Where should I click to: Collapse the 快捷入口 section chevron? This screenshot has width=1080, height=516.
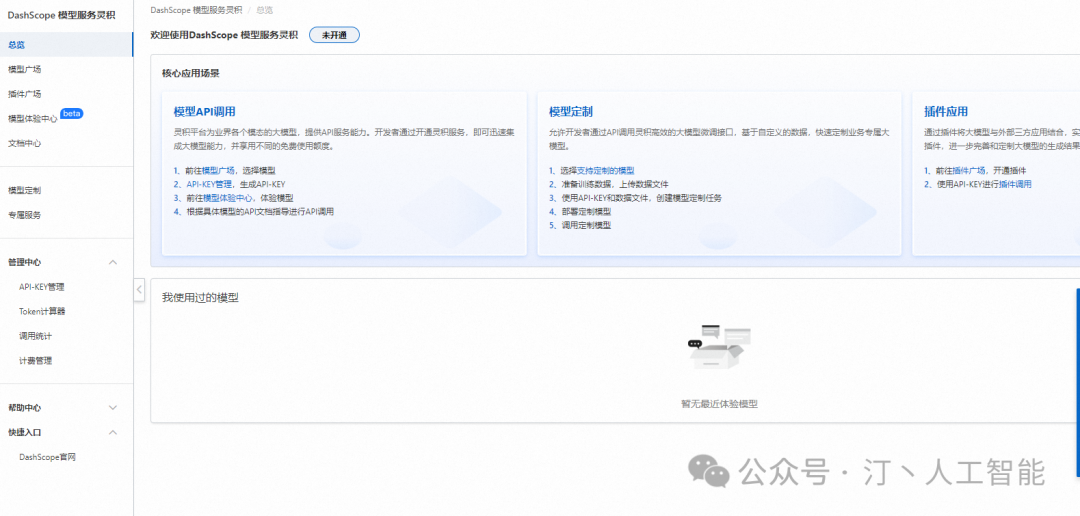(114, 433)
